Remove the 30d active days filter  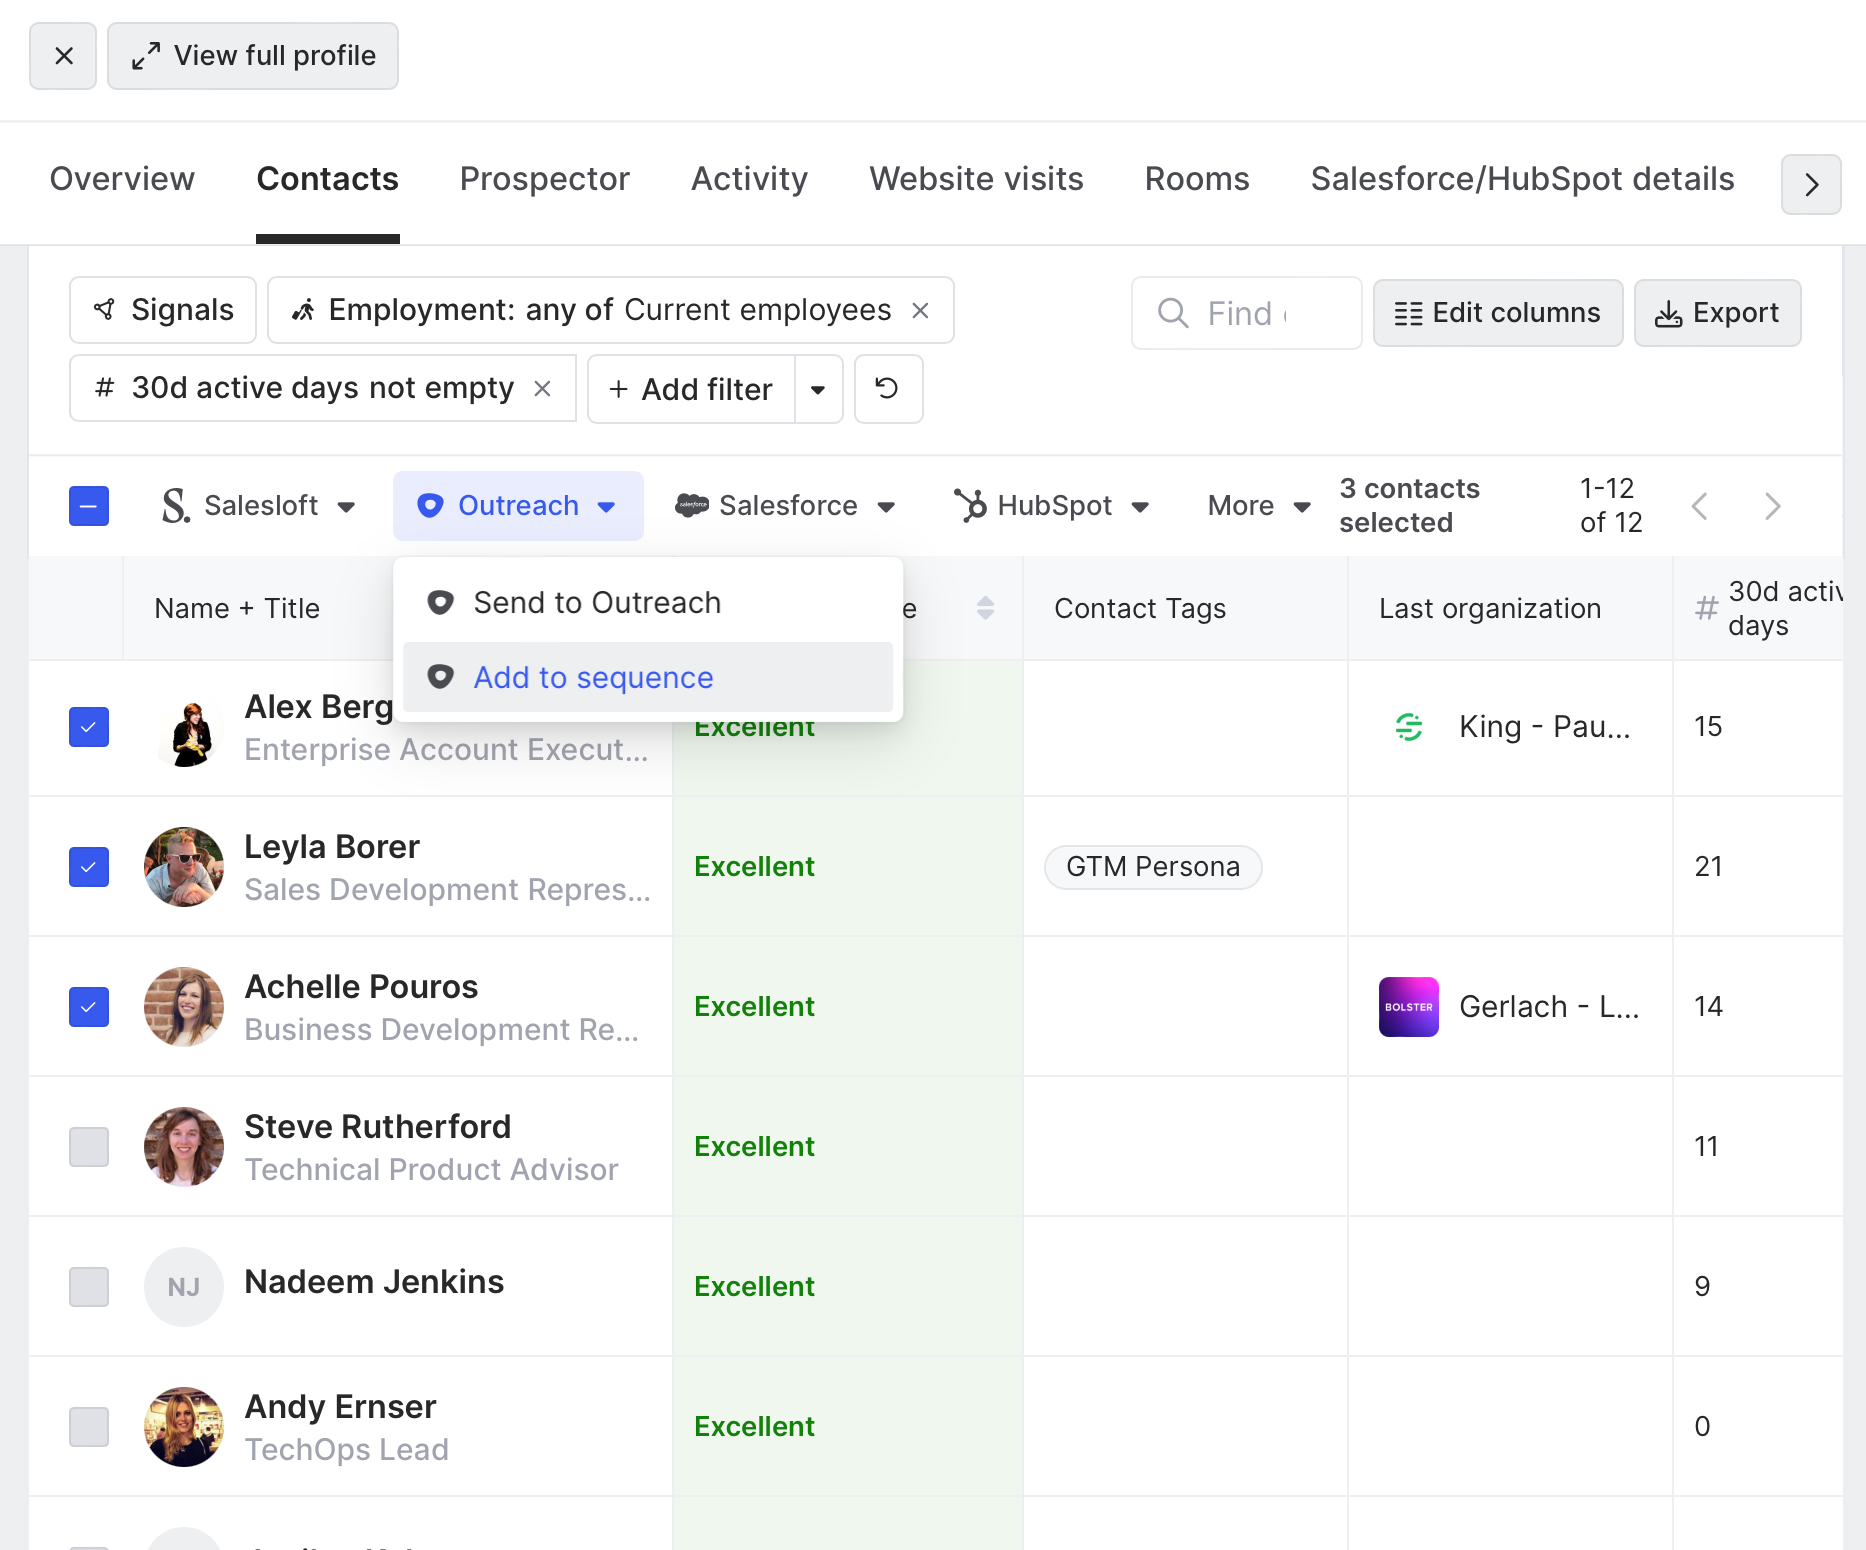click(x=543, y=388)
